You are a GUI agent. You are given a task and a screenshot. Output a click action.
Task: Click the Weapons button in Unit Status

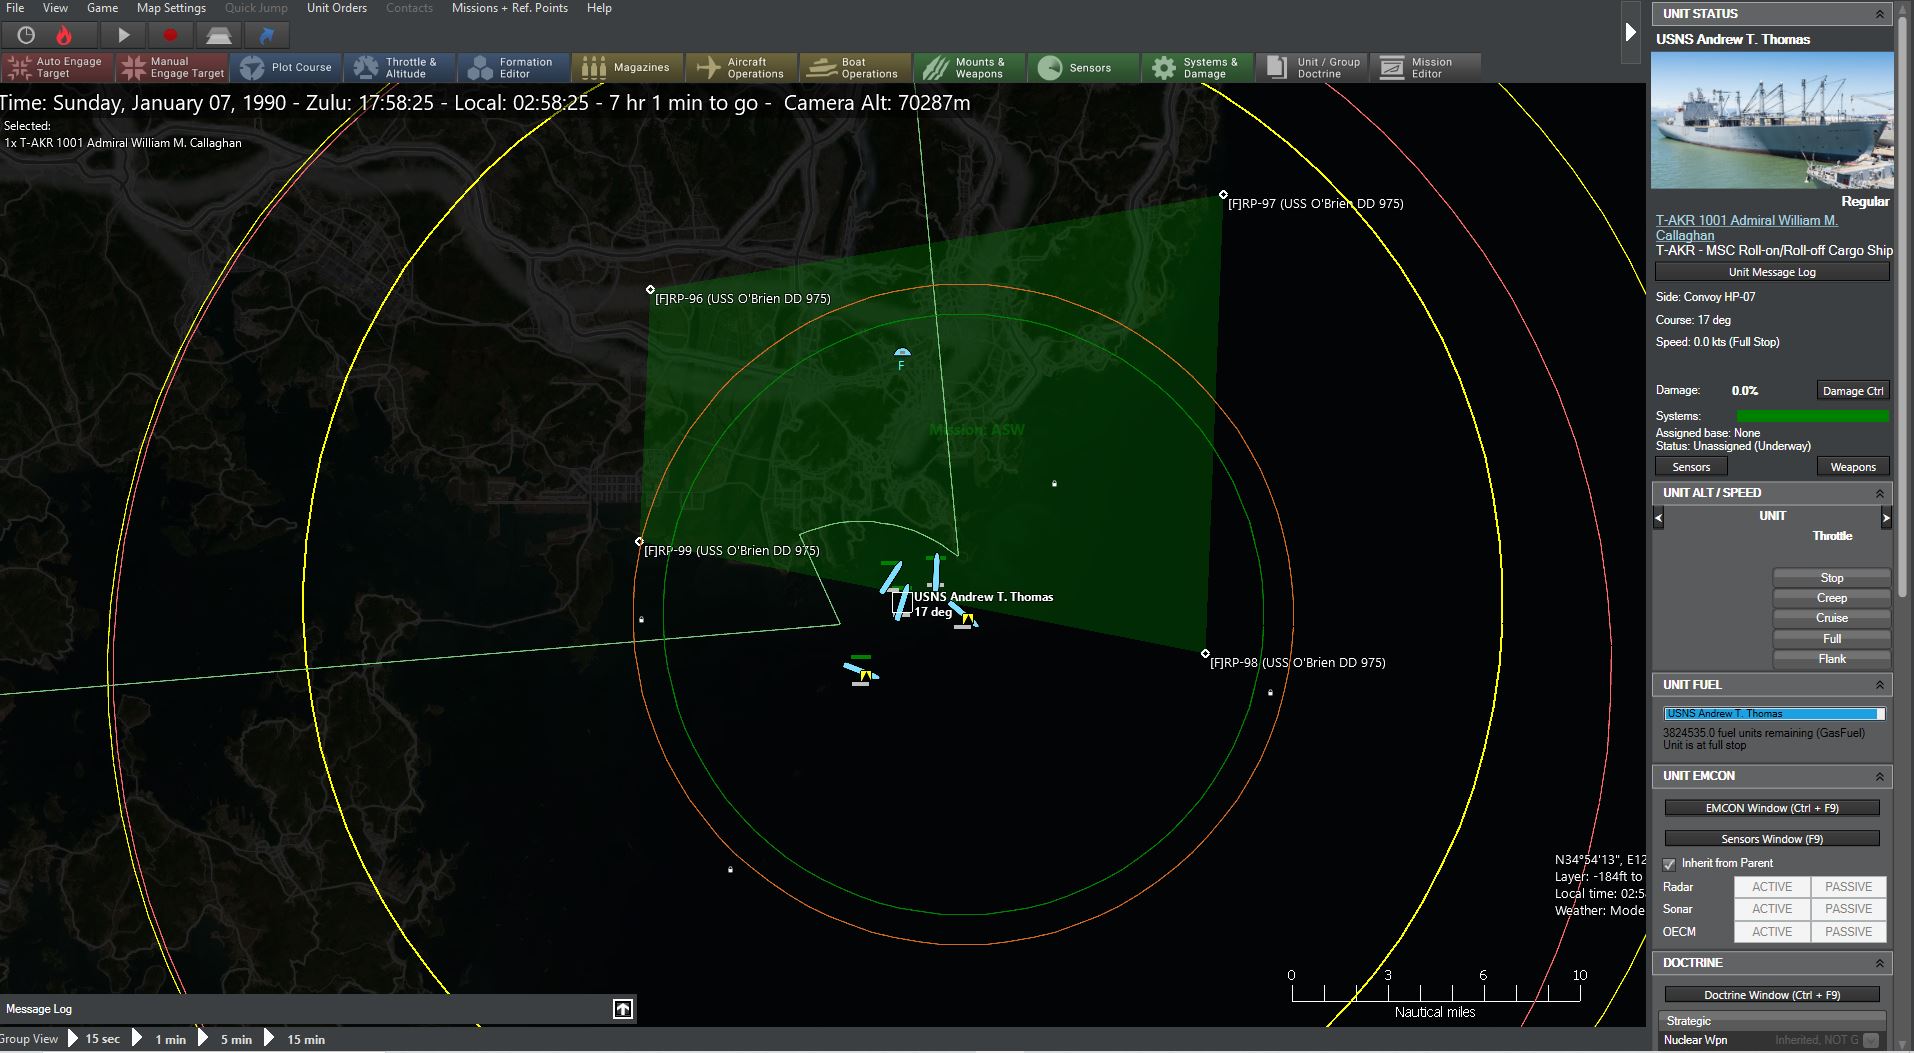(x=1853, y=467)
